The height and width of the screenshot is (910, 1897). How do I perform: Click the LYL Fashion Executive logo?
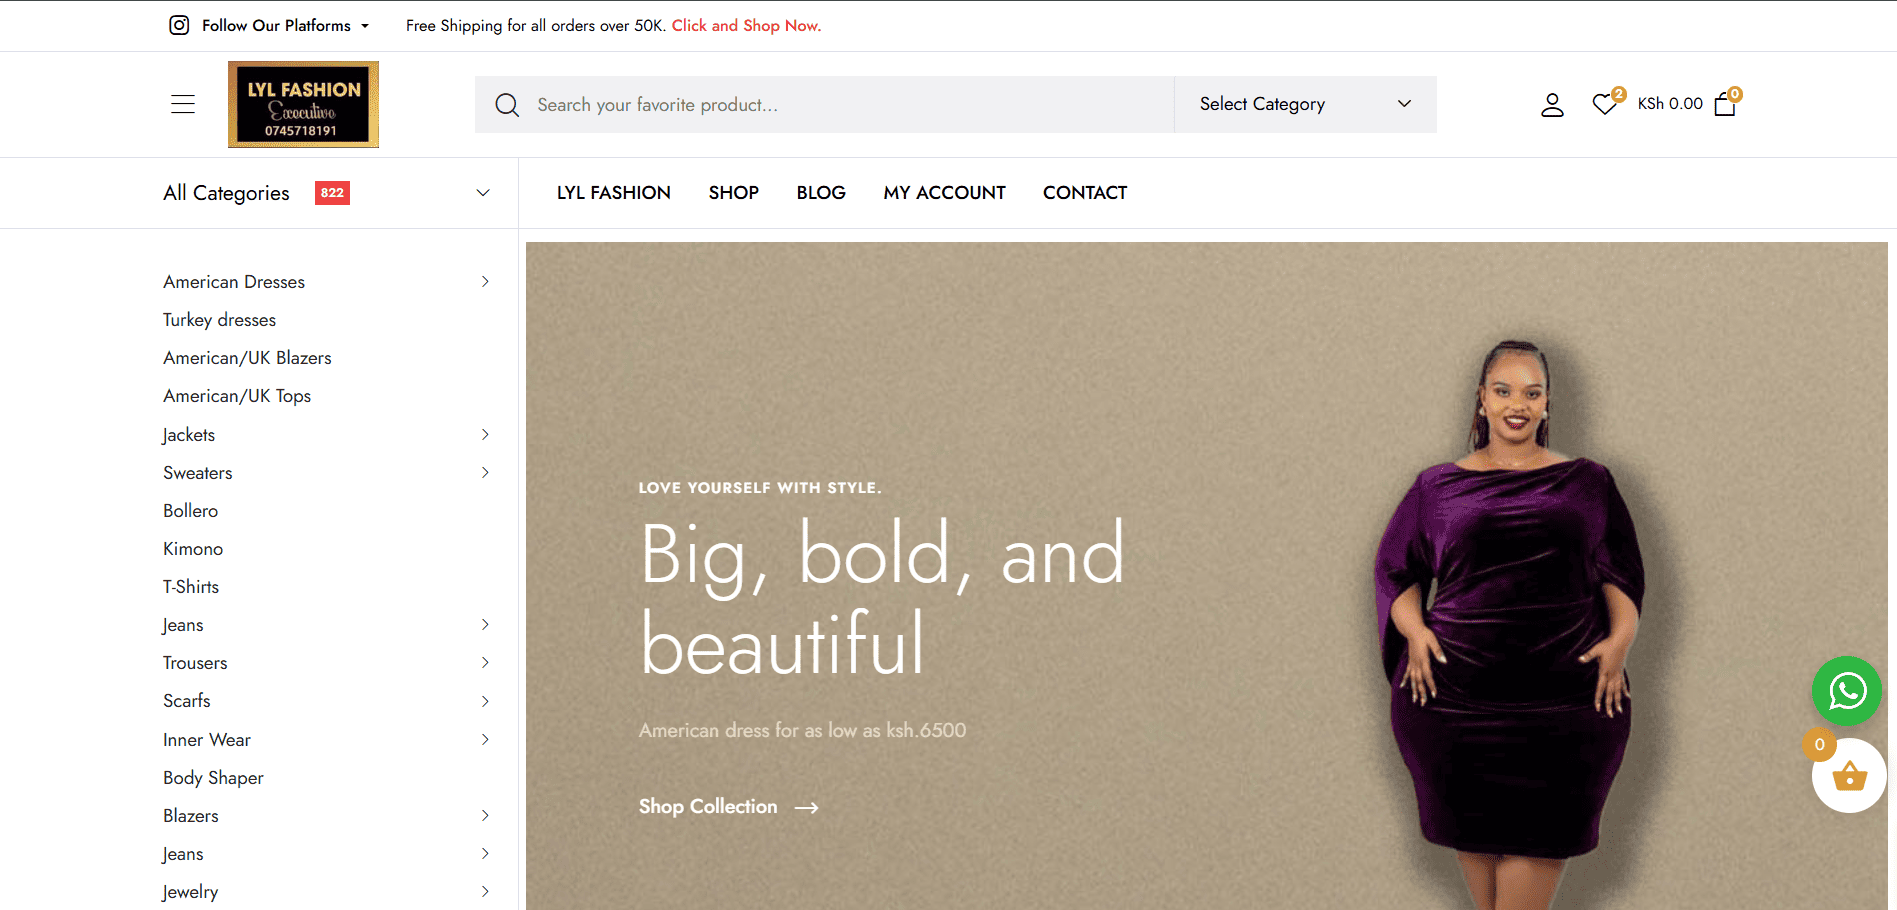[303, 105]
